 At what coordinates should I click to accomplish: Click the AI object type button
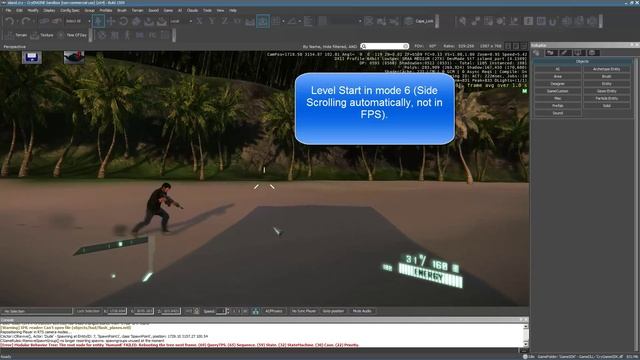point(558,69)
